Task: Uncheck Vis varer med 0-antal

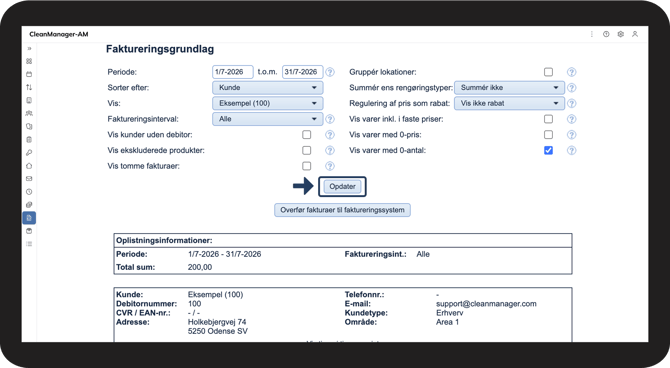Action: pyautogui.click(x=548, y=150)
